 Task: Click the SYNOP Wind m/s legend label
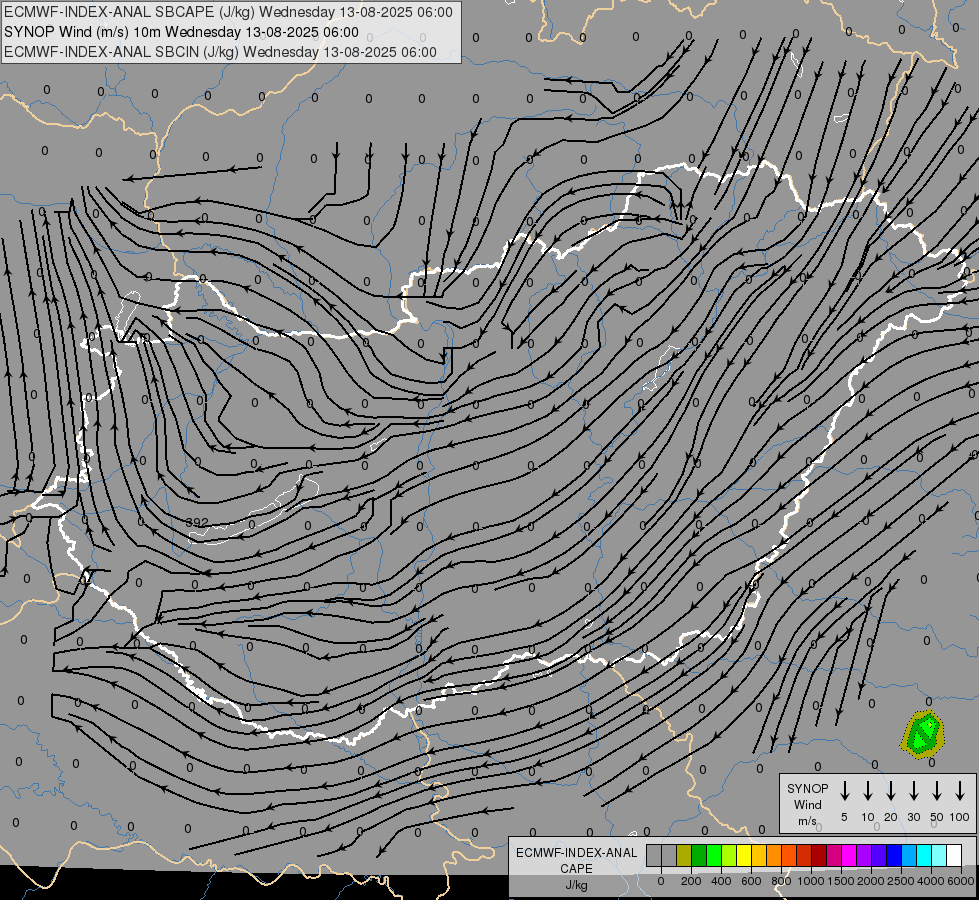pos(807,804)
